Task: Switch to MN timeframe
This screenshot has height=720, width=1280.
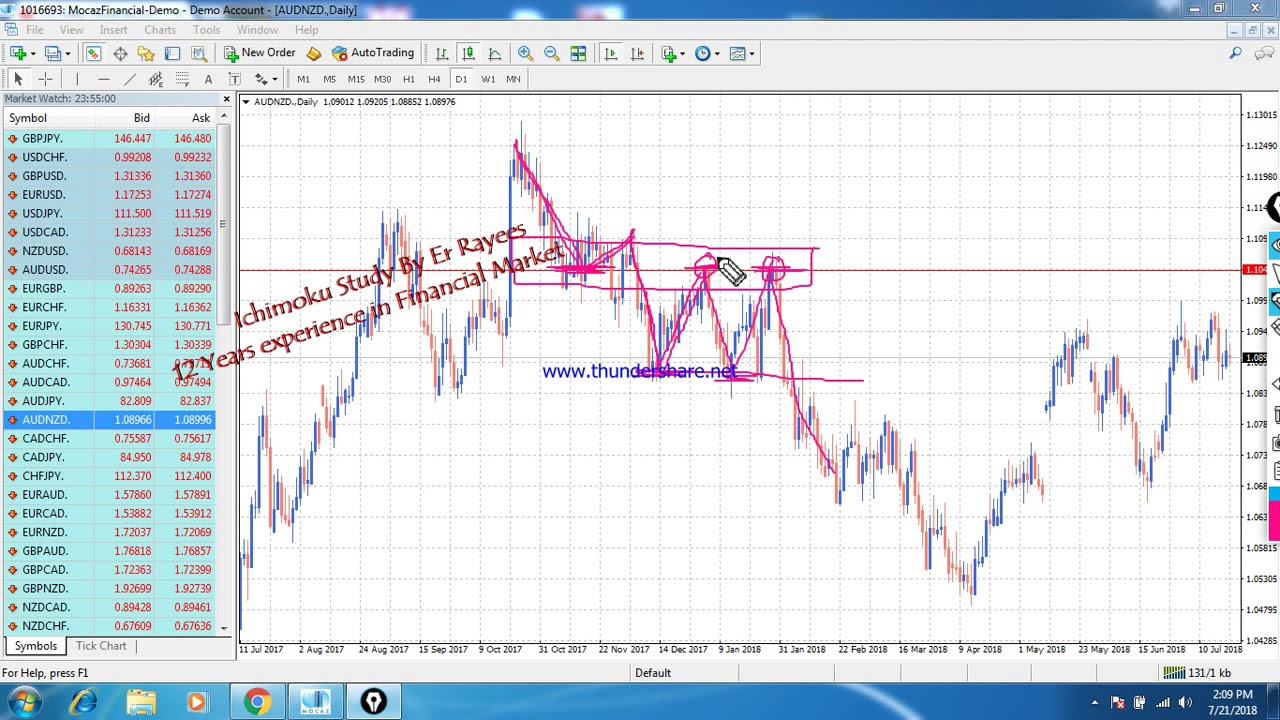Action: pos(513,79)
